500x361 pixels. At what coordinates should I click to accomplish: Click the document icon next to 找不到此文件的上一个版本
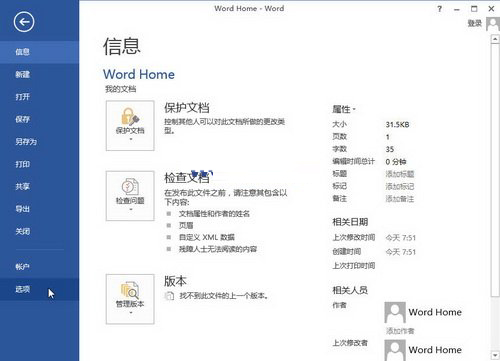[x=170, y=296]
